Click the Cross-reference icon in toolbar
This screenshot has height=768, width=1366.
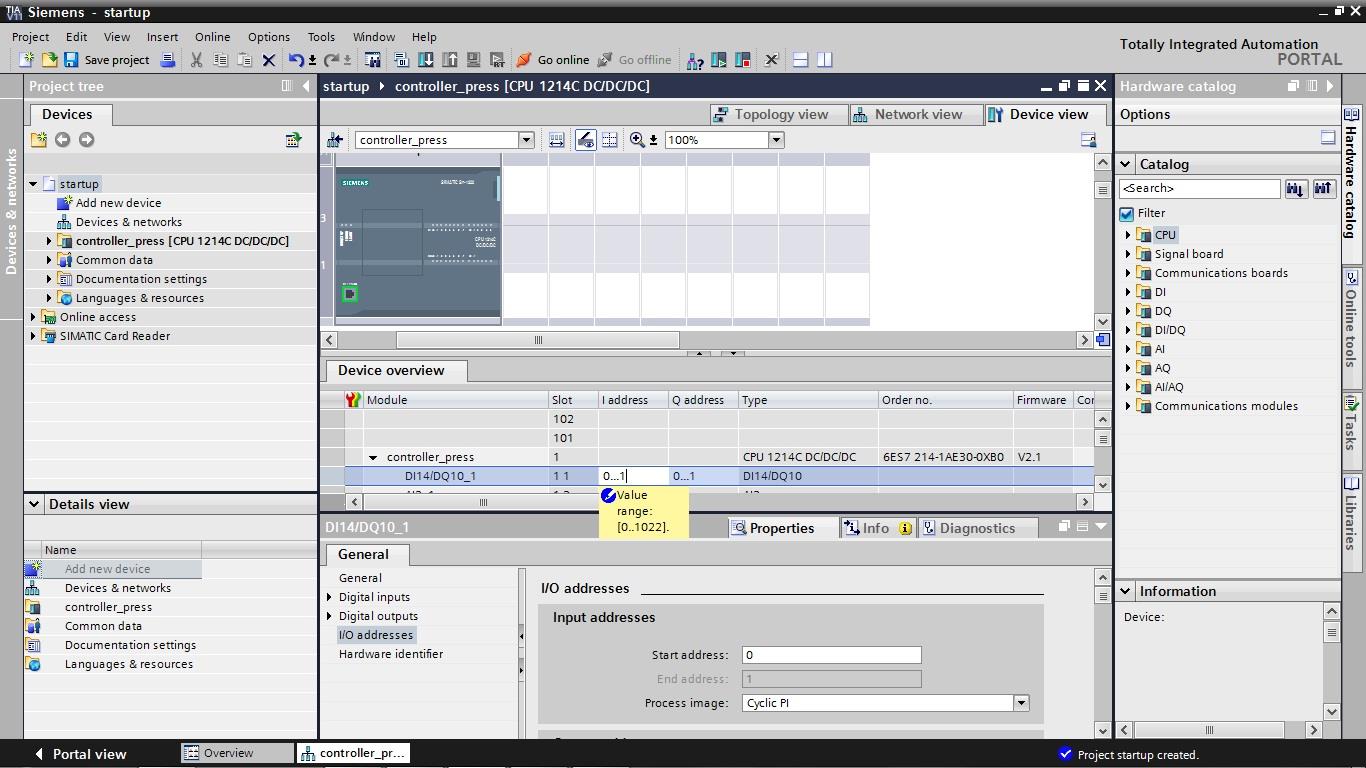click(772, 60)
